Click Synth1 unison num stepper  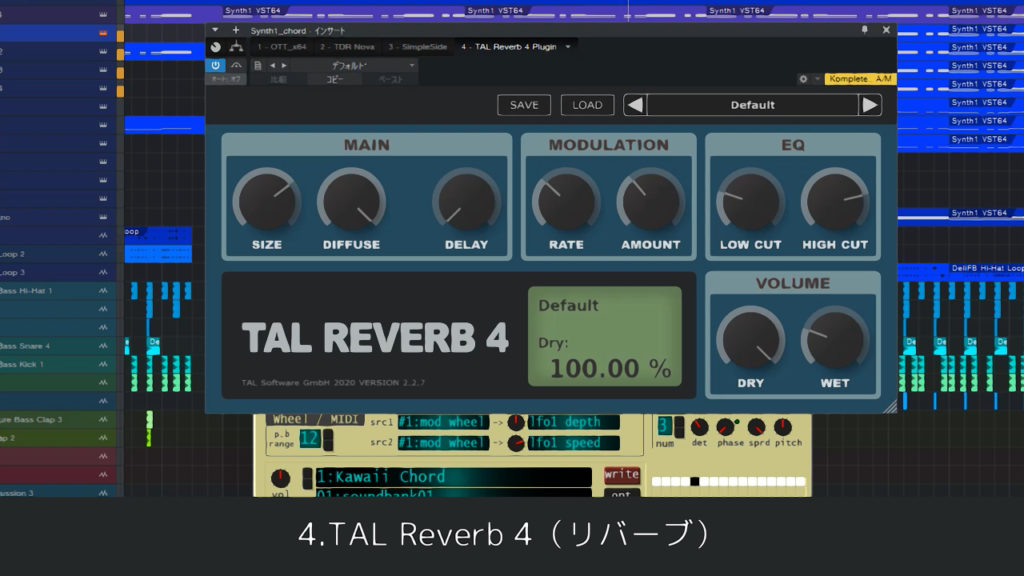click(679, 426)
